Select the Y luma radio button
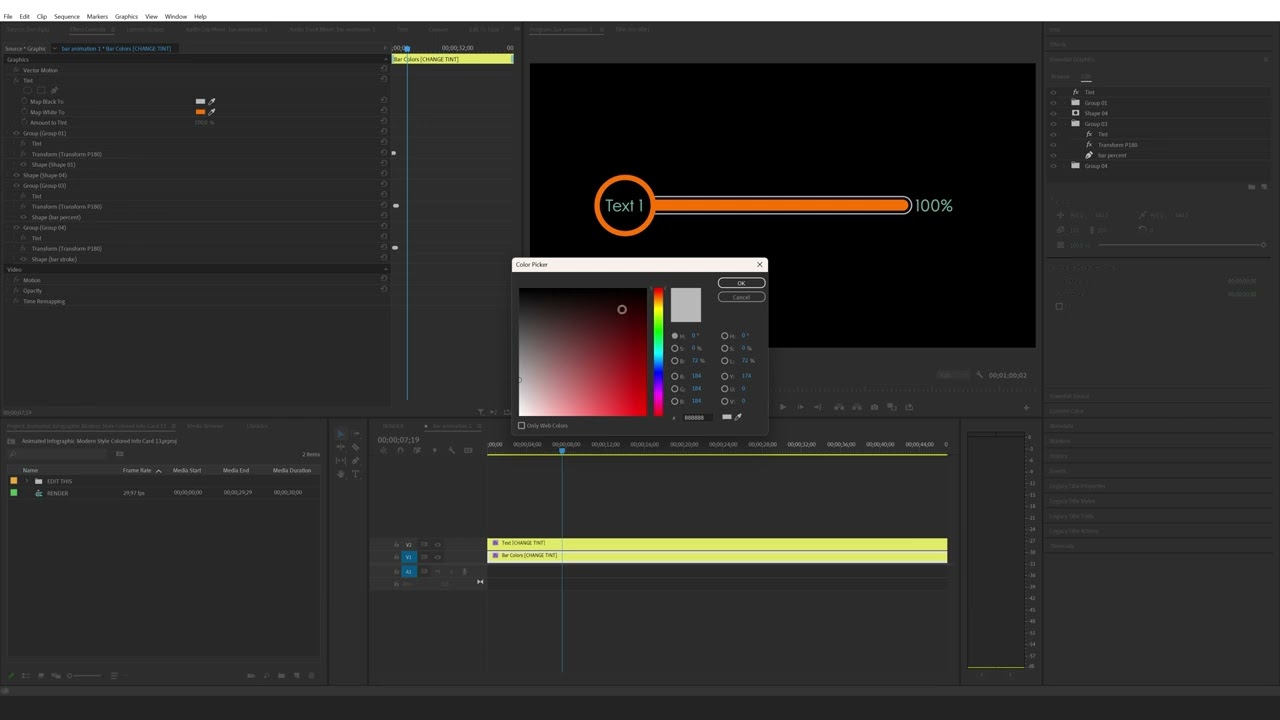This screenshot has width=1280, height=720. pyautogui.click(x=725, y=376)
